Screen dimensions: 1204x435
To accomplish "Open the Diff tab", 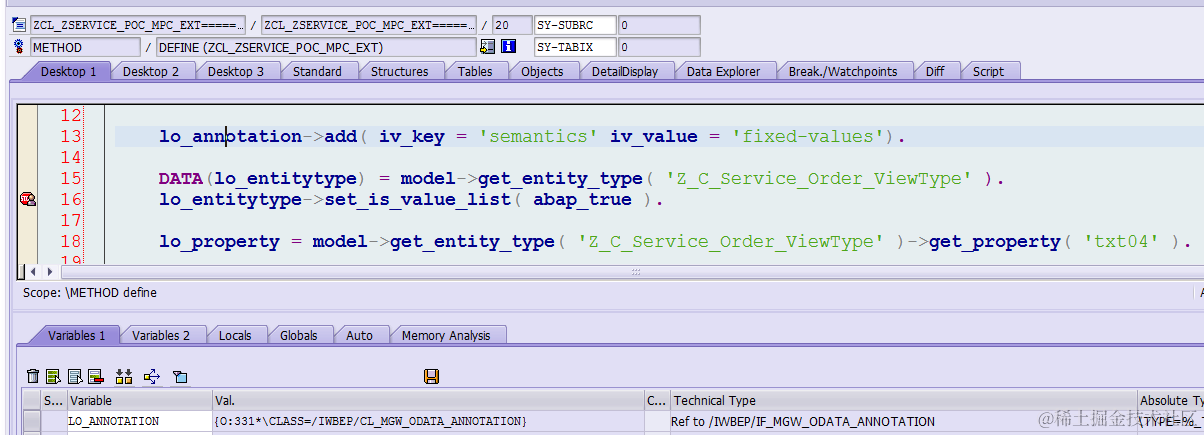I will click(x=935, y=71).
